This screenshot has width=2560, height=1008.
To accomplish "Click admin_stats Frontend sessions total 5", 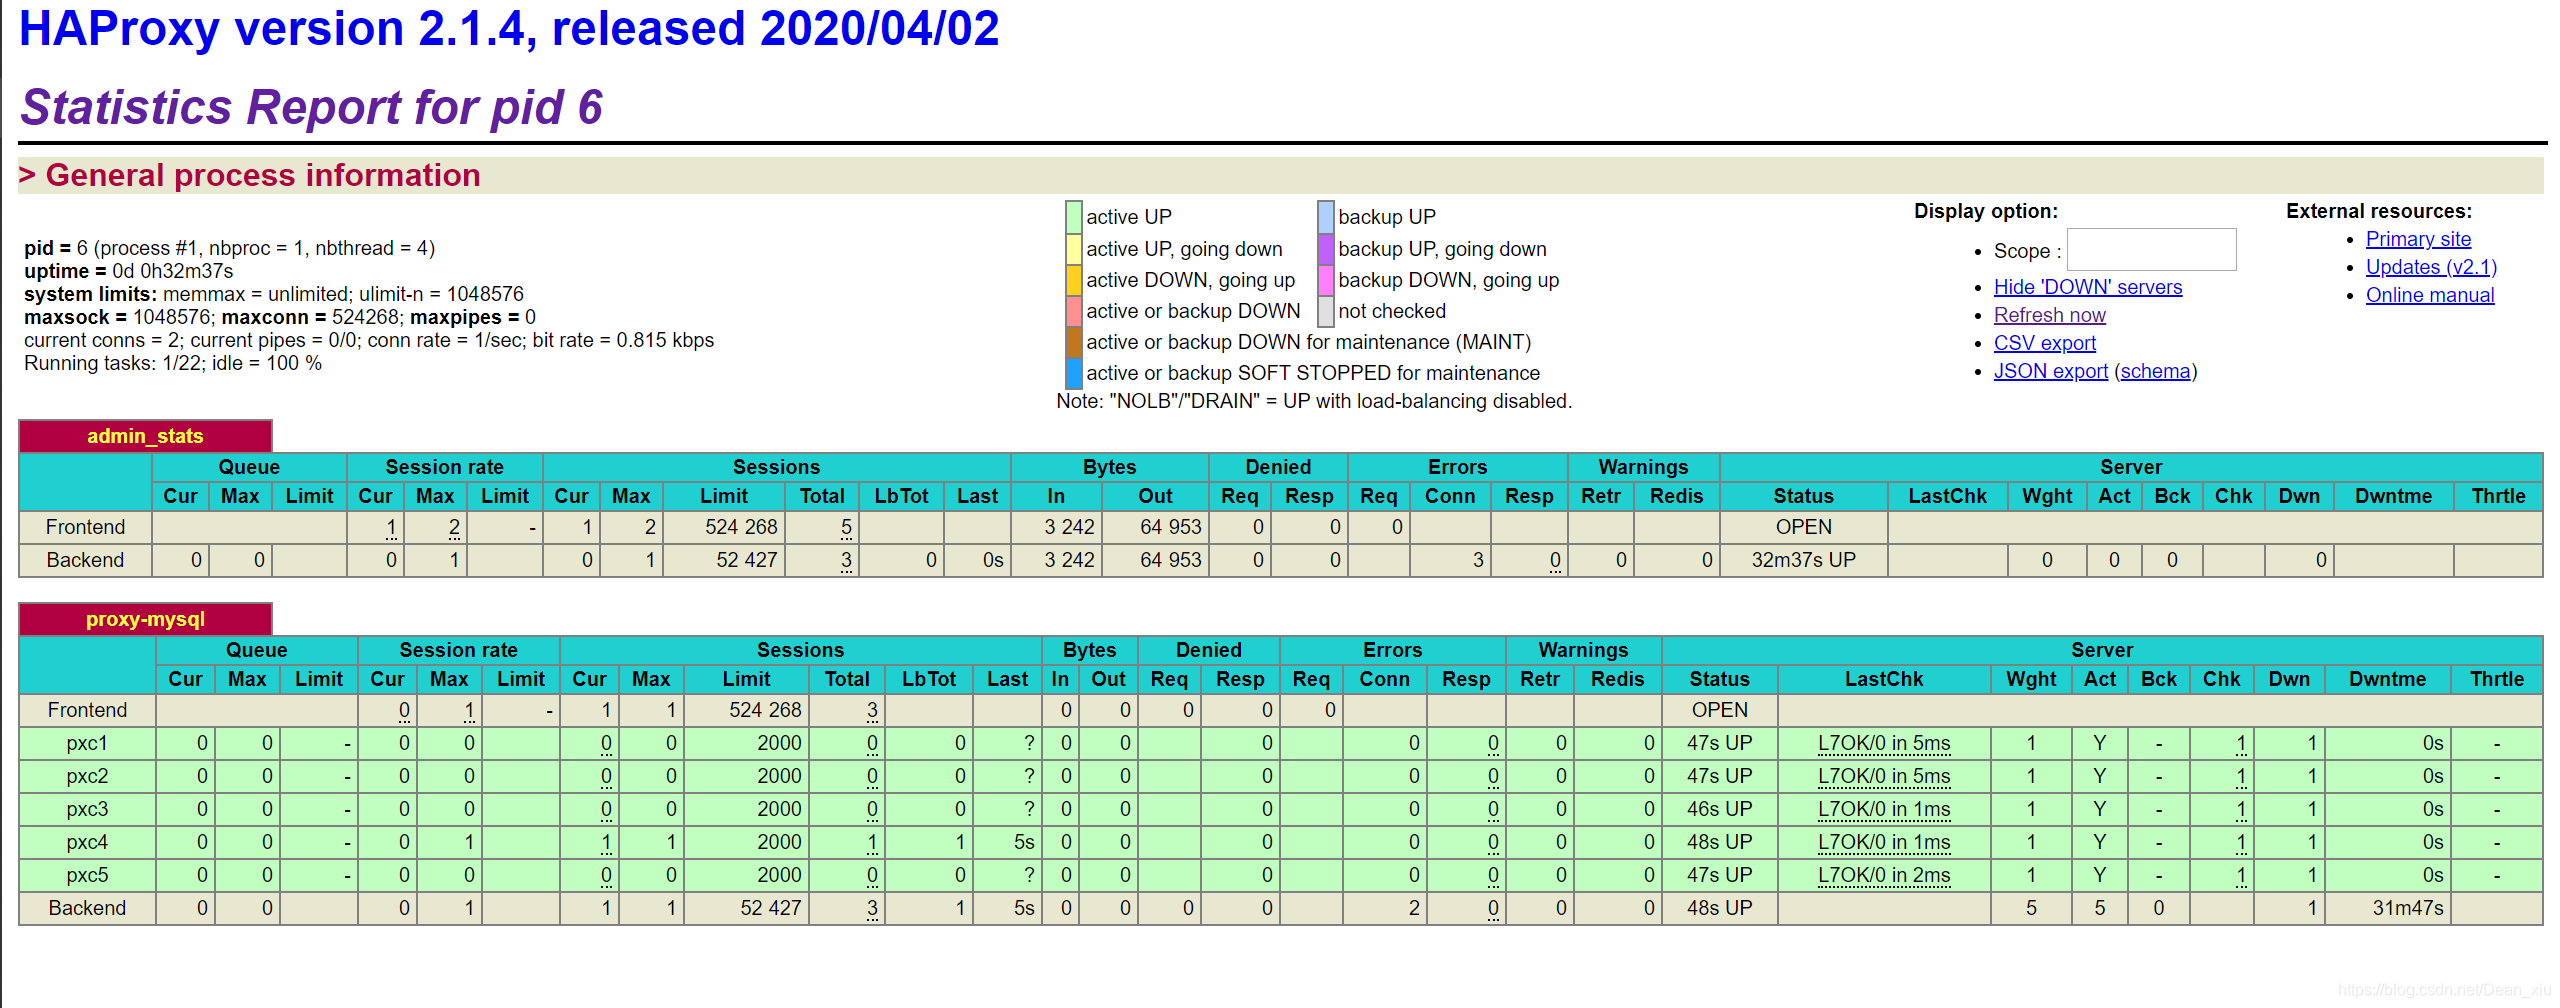I will 846,527.
